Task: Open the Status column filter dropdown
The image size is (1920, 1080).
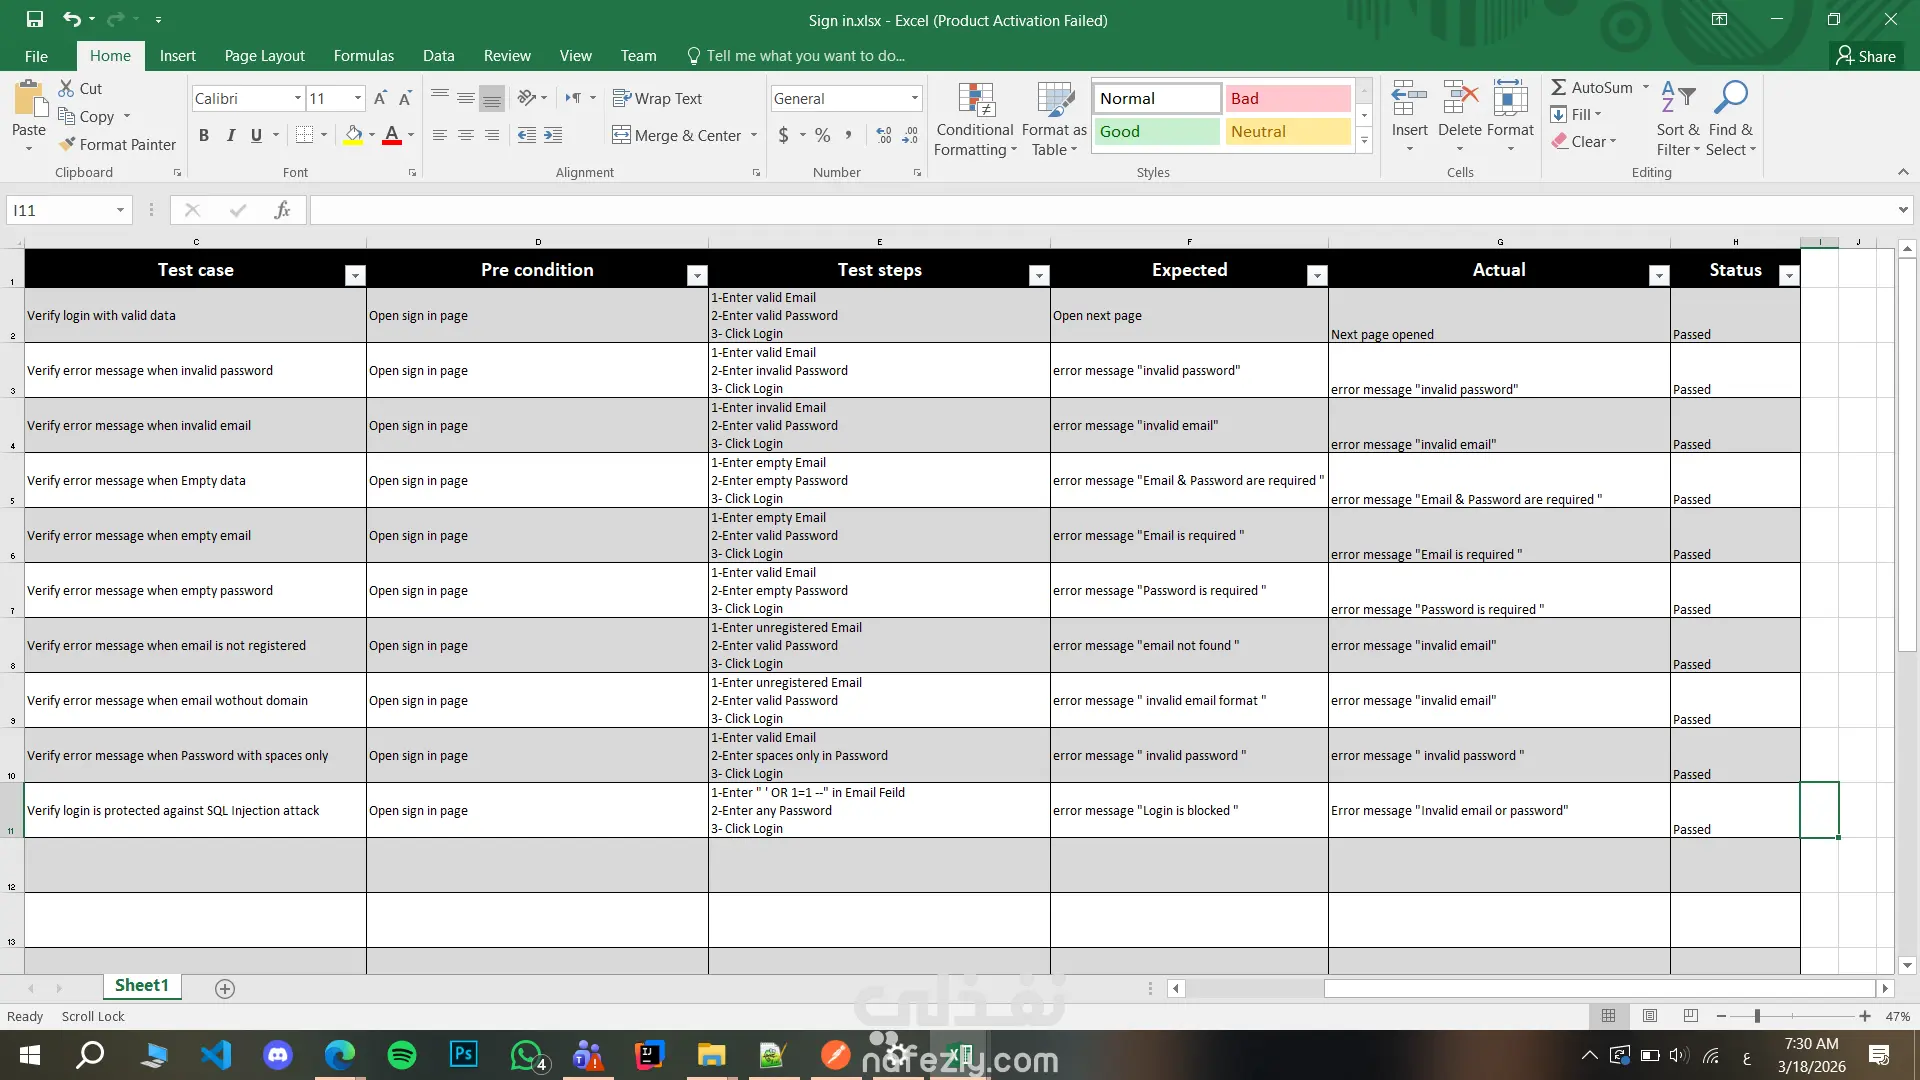Action: pyautogui.click(x=1789, y=276)
